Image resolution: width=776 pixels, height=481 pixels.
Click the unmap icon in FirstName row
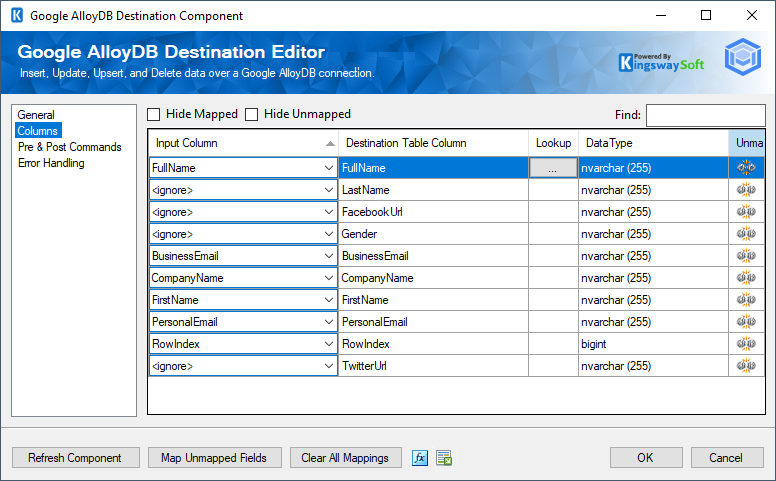[746, 300]
